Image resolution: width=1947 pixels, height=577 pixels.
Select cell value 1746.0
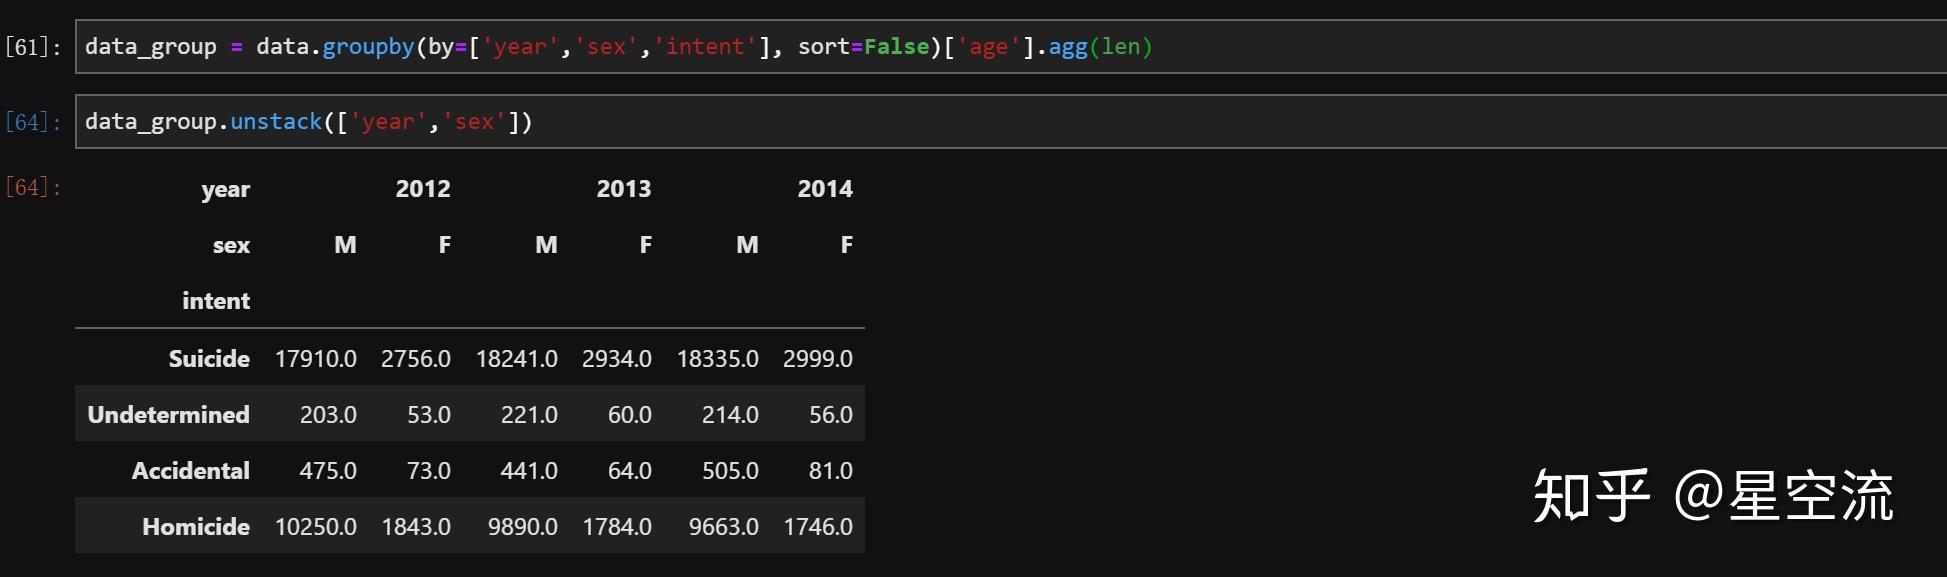[818, 527]
